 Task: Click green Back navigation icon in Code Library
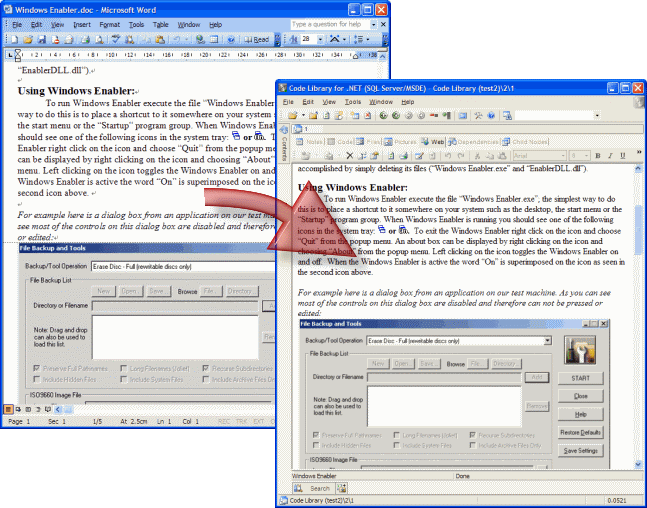[x=383, y=116]
